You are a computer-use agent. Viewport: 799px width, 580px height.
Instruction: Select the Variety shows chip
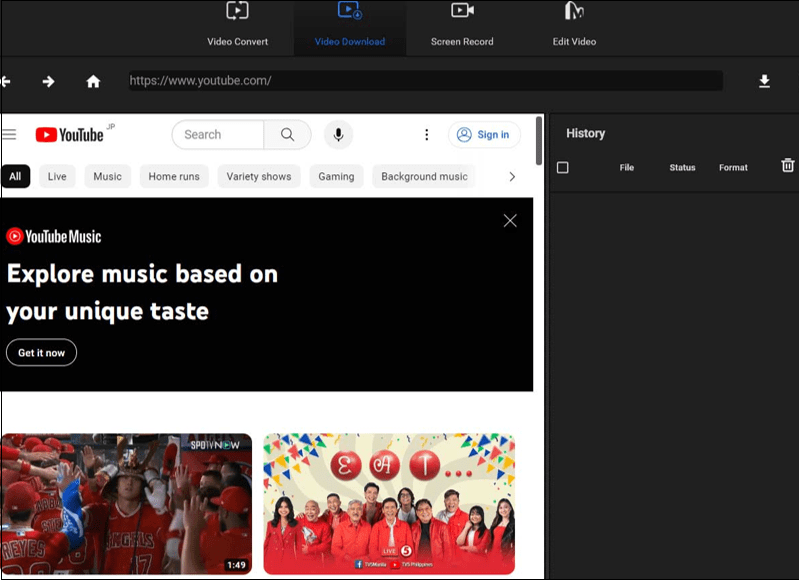click(x=259, y=176)
